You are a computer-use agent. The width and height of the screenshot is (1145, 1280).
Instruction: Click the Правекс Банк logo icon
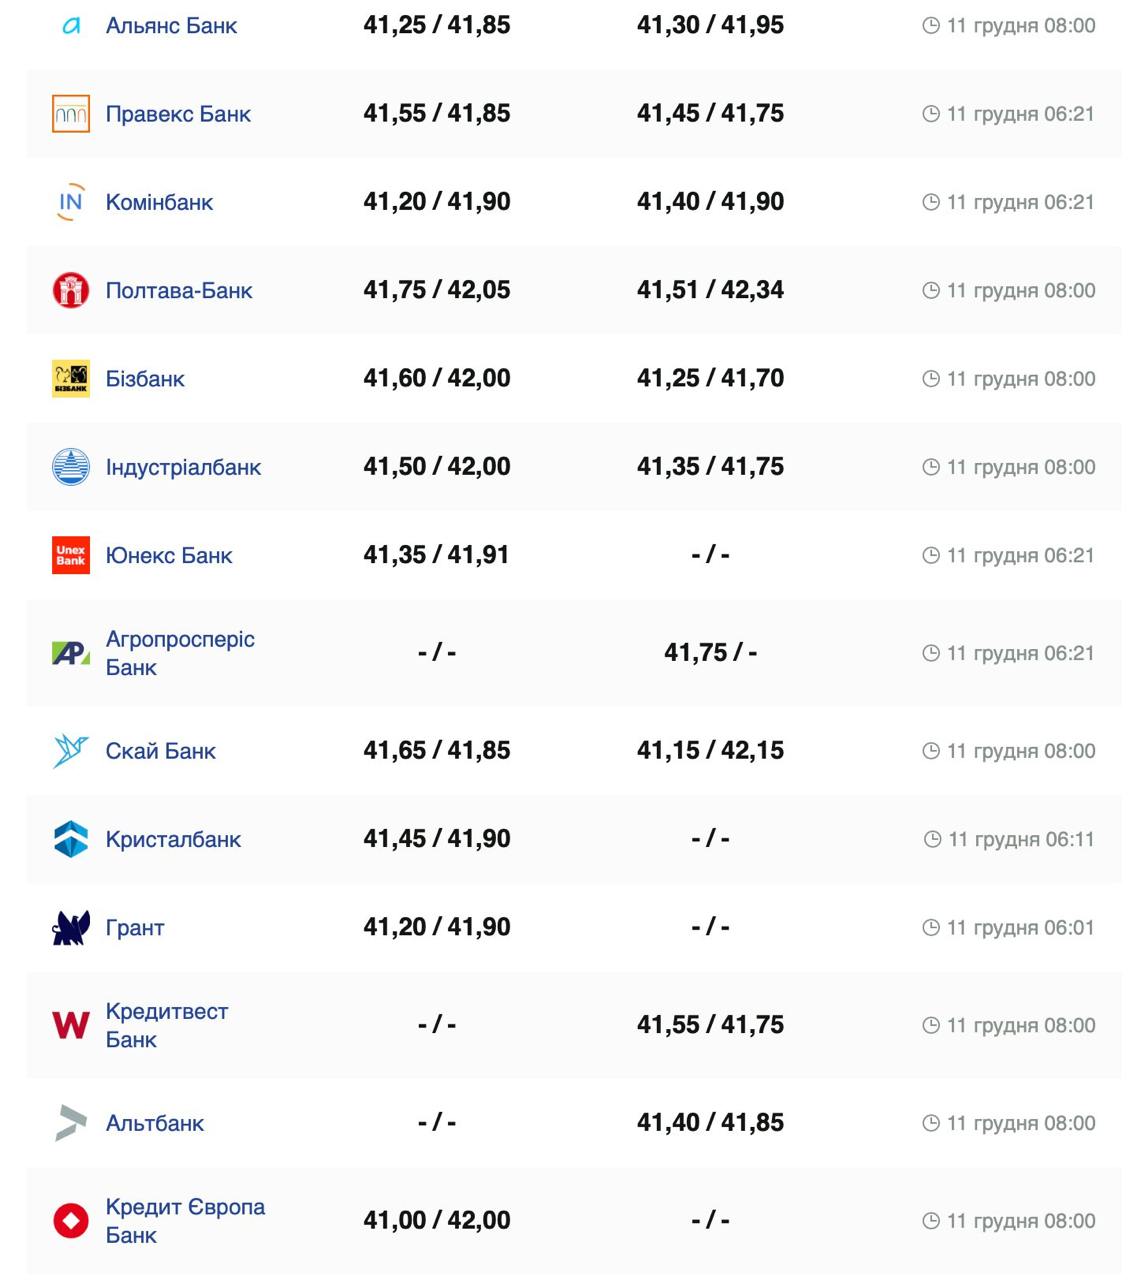[71, 114]
